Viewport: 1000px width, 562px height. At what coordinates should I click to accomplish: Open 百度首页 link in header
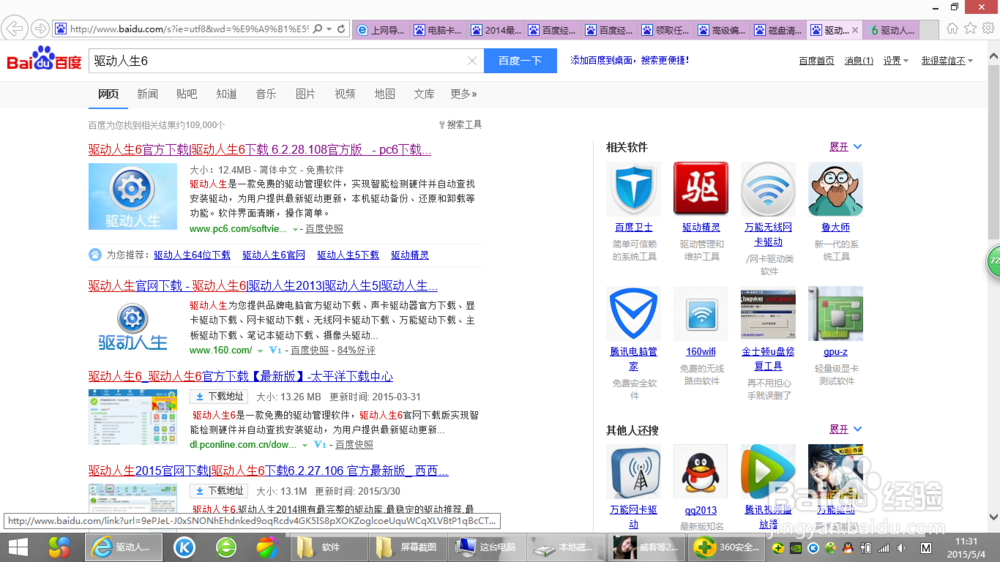click(x=816, y=61)
